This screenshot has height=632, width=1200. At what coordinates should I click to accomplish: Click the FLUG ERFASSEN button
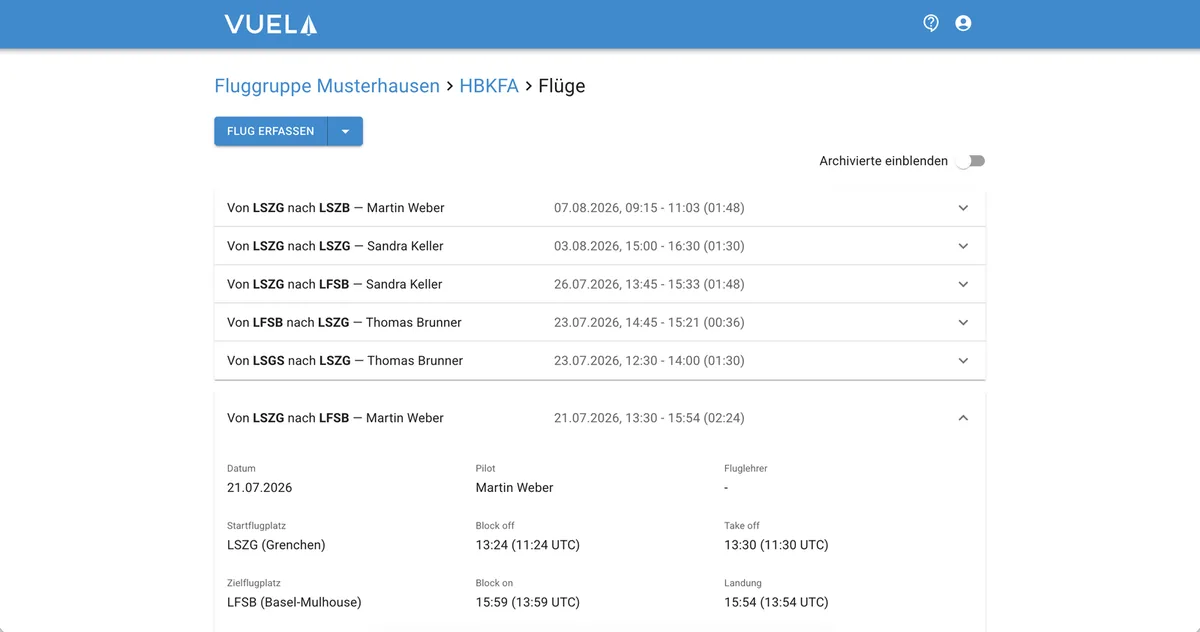[271, 131]
